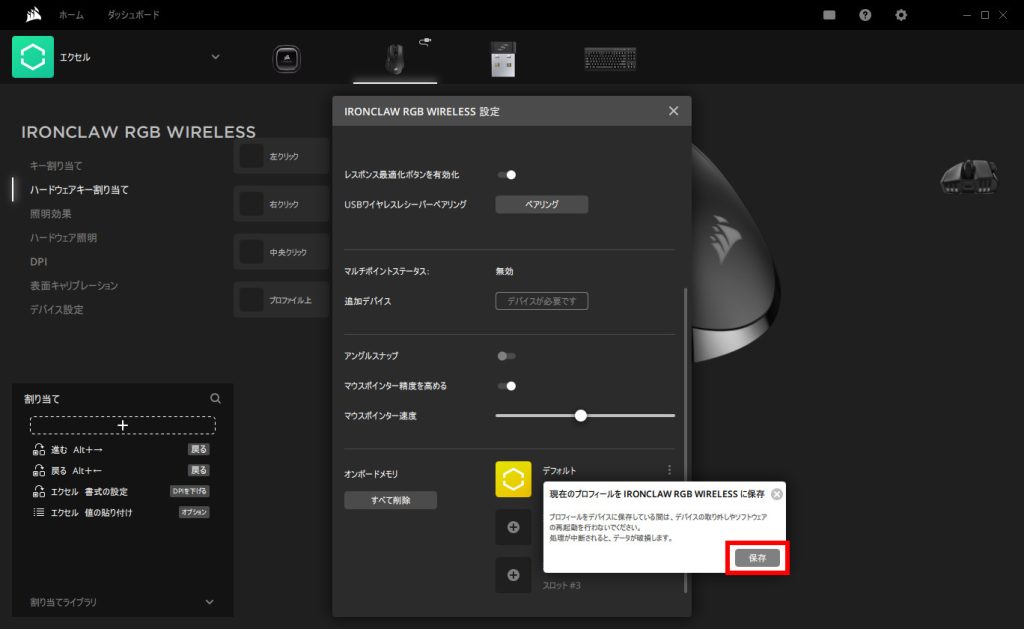Click the Corsair sails logo
This screenshot has height=629, width=1024.
click(33, 14)
